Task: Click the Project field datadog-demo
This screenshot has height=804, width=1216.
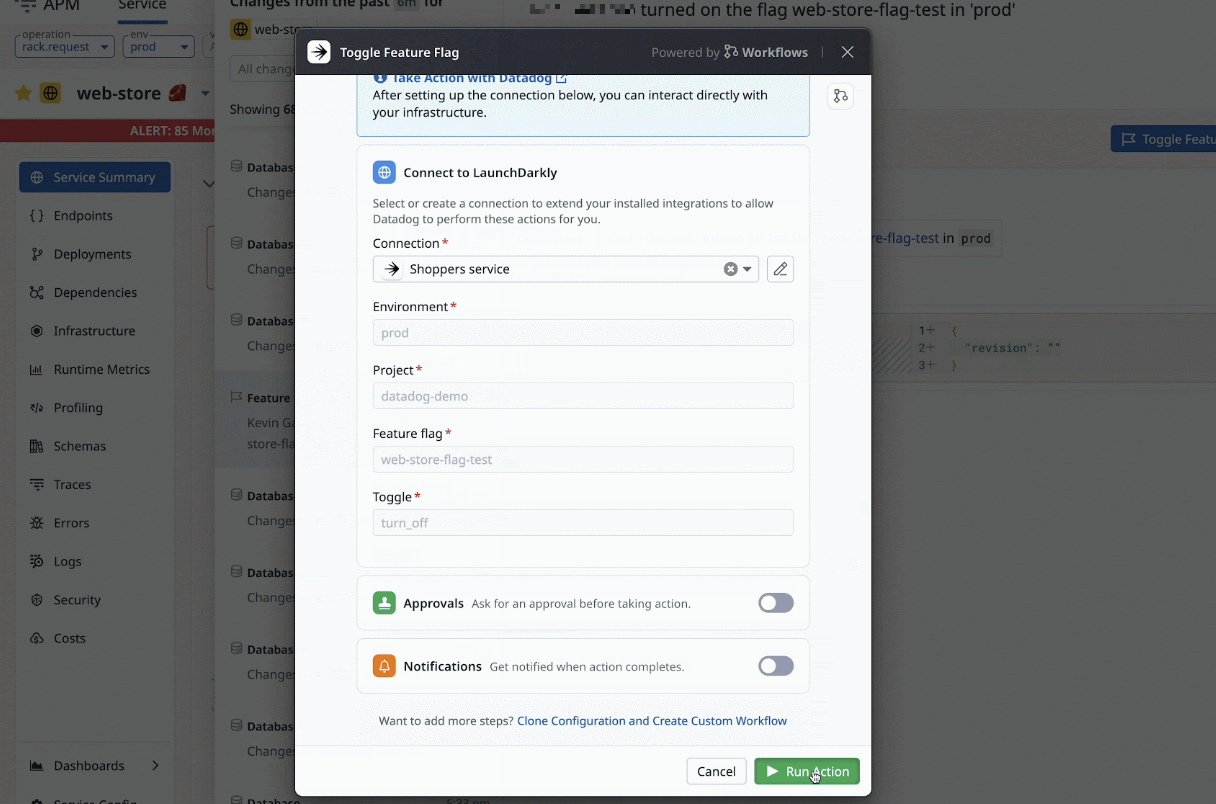Action: (583, 396)
